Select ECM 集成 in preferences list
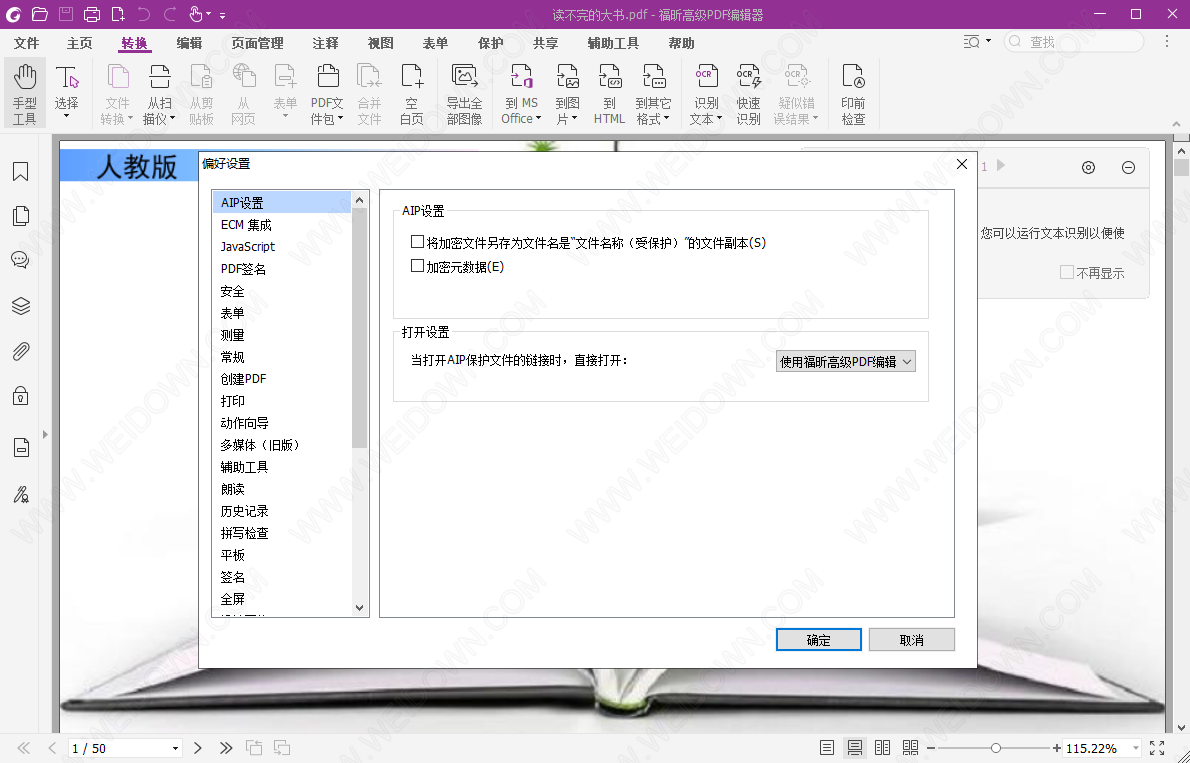This screenshot has width=1190, height=763. pos(282,225)
